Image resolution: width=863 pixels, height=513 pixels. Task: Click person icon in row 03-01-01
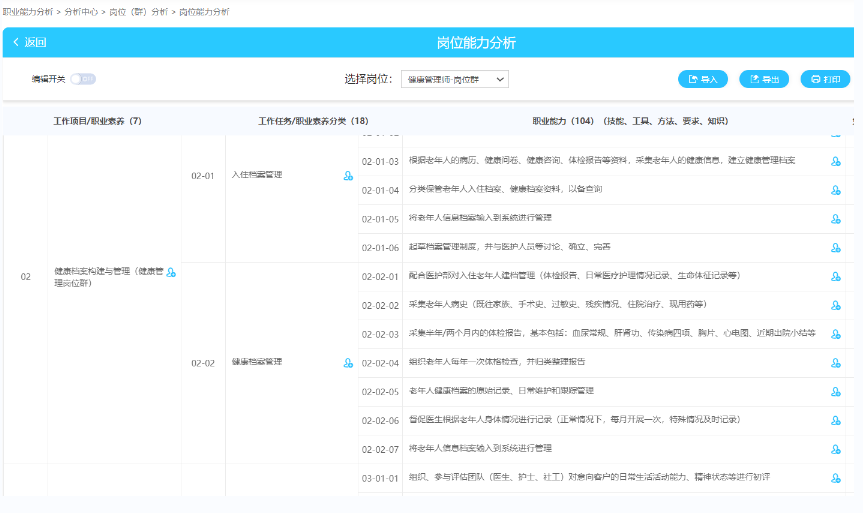click(x=835, y=478)
